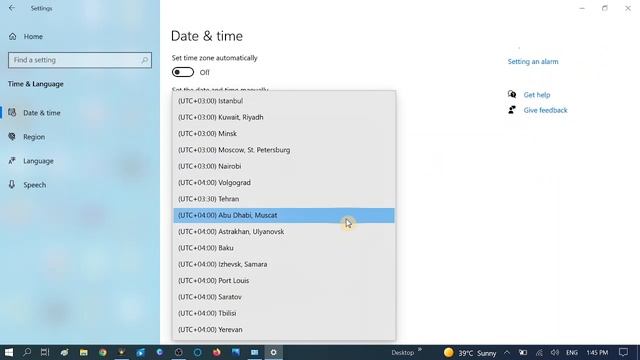The image size is (640, 360).
Task: Select (UTC+04:00) Baku from list
Action: tap(284, 248)
